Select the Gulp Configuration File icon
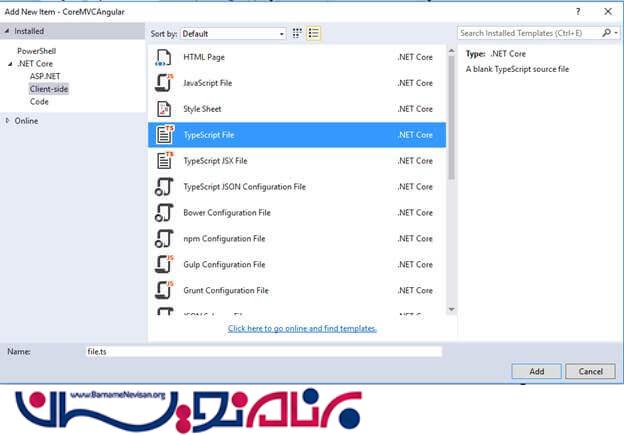 [164, 265]
